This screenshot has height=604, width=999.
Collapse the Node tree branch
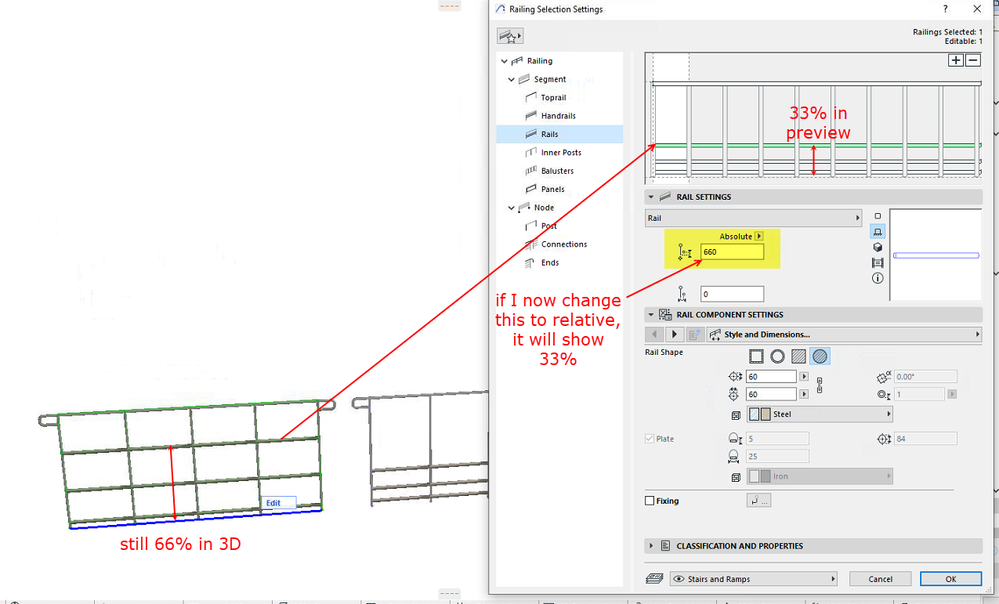tap(511, 208)
